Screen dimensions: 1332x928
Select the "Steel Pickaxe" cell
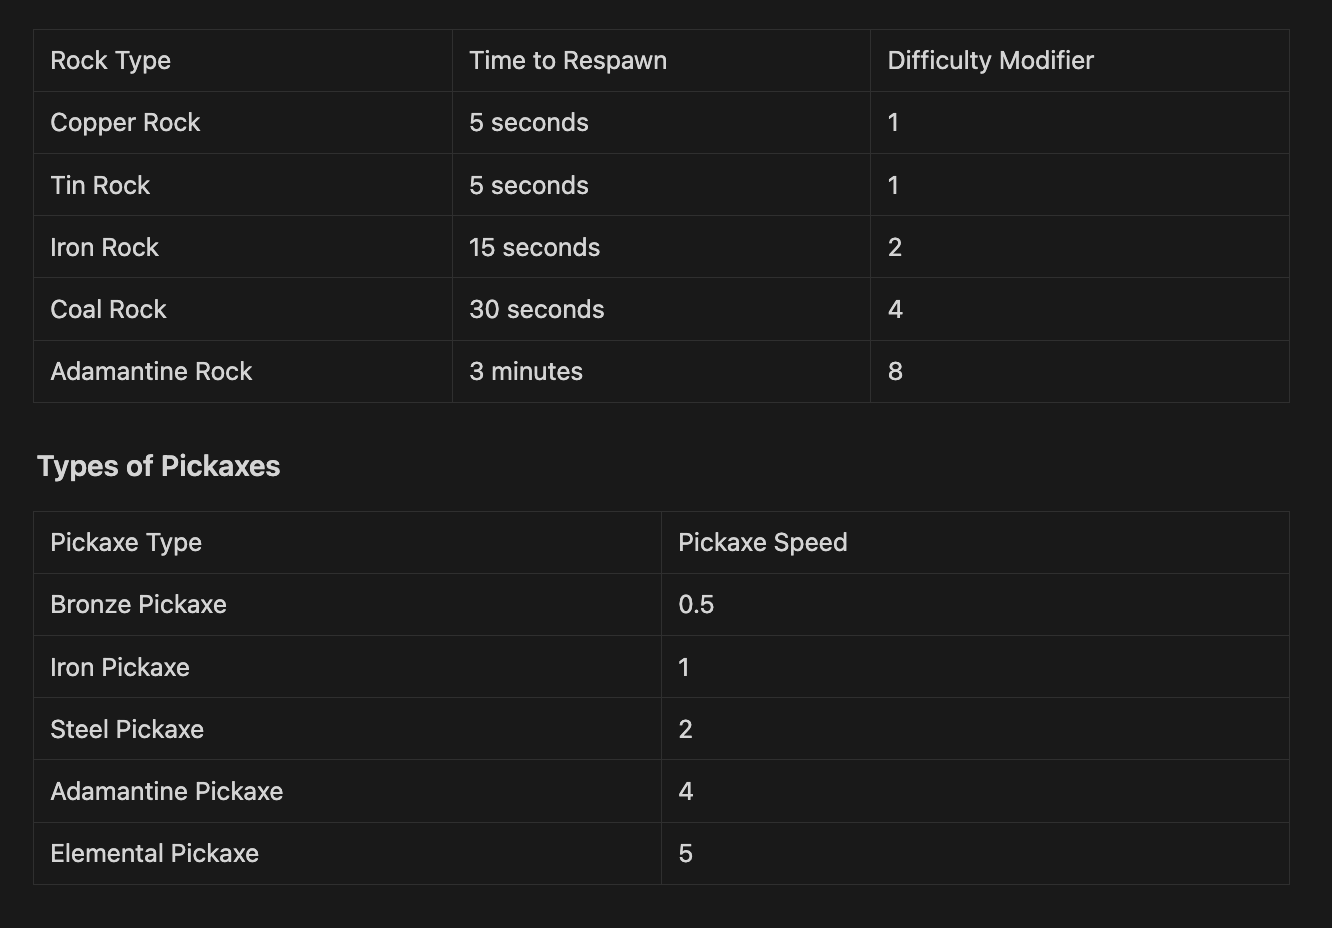[x=127, y=730]
